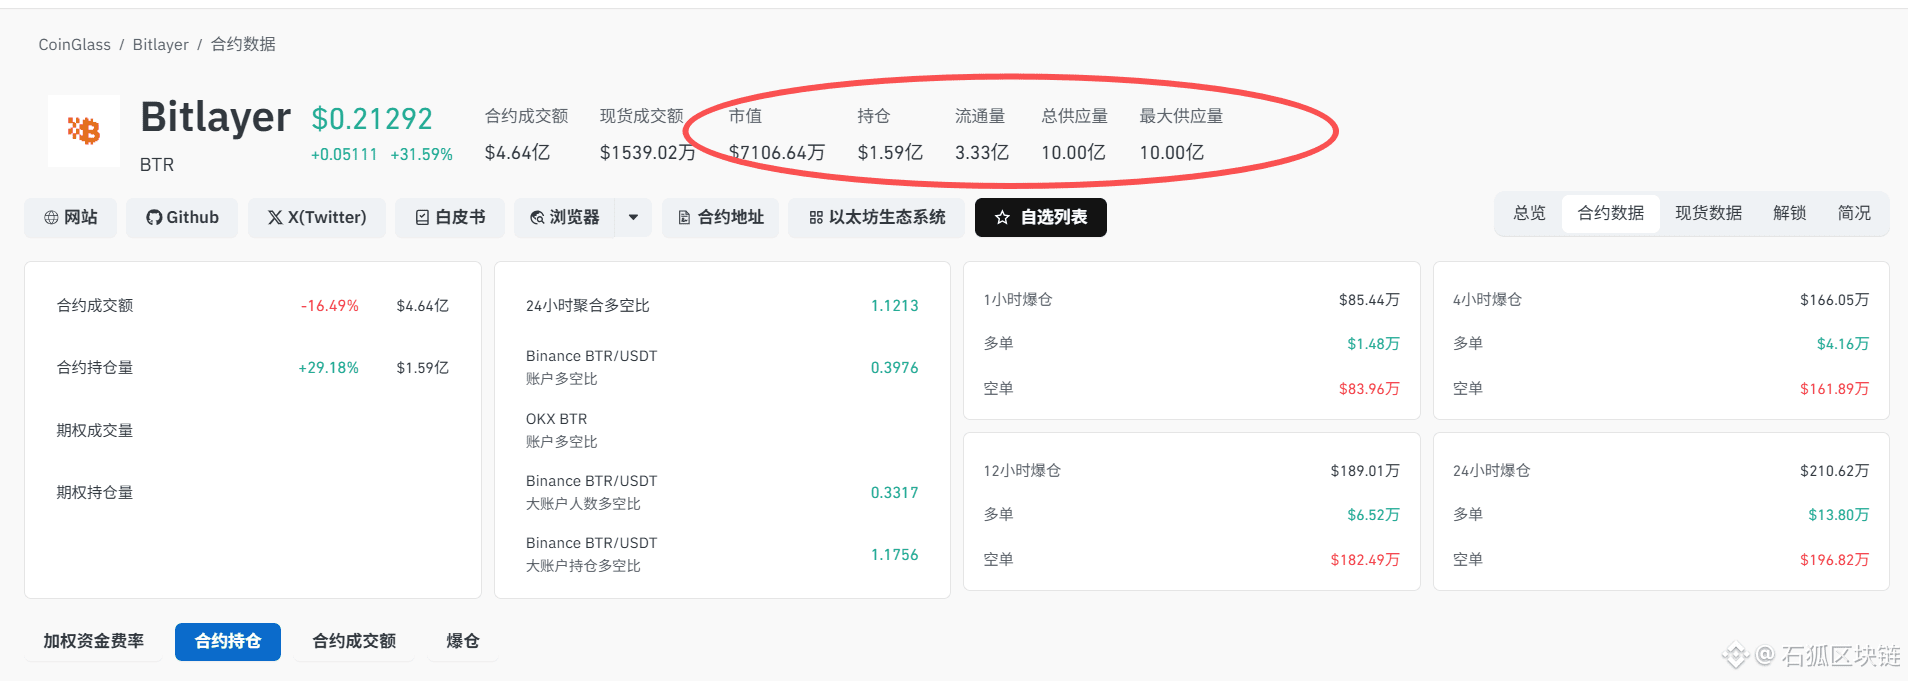Click Binance 账户多空比 value 0.3976
Screen dimensions: 1908x681
coord(894,368)
